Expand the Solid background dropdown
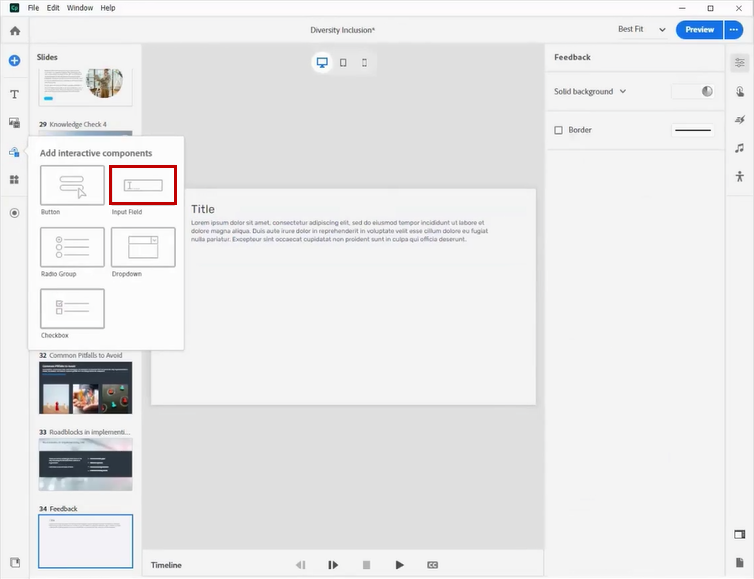Screen dimensions: 754x579 point(590,91)
